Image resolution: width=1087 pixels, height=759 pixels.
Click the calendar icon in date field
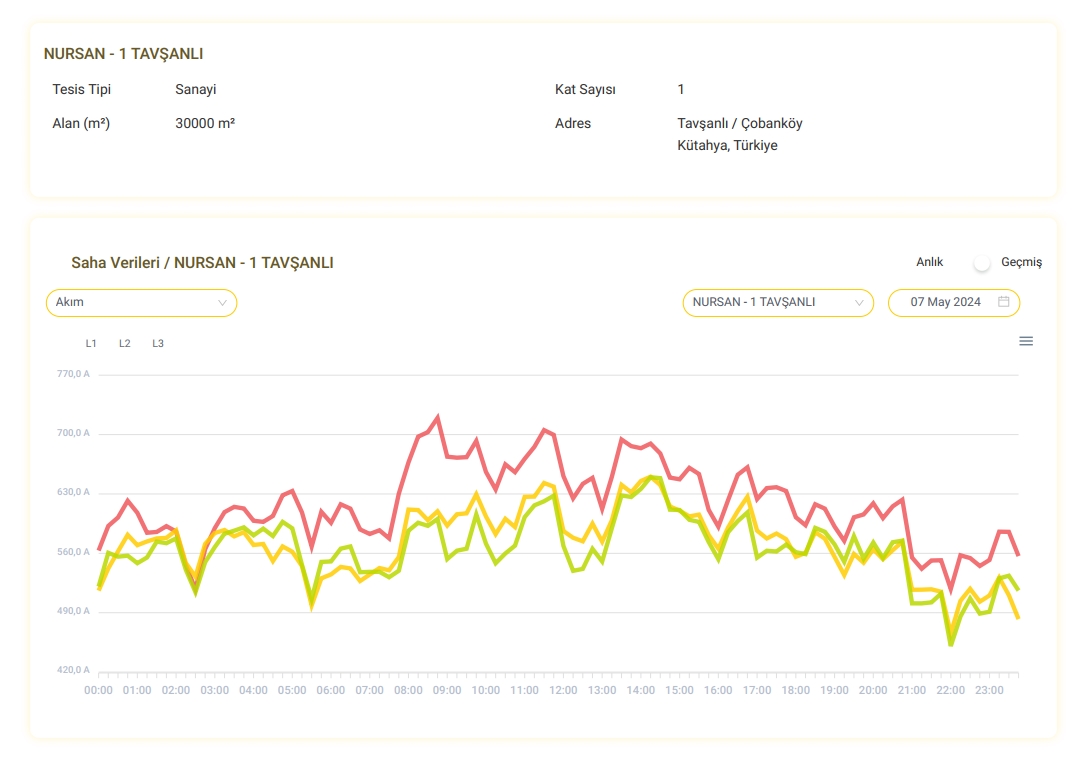pos(1004,302)
